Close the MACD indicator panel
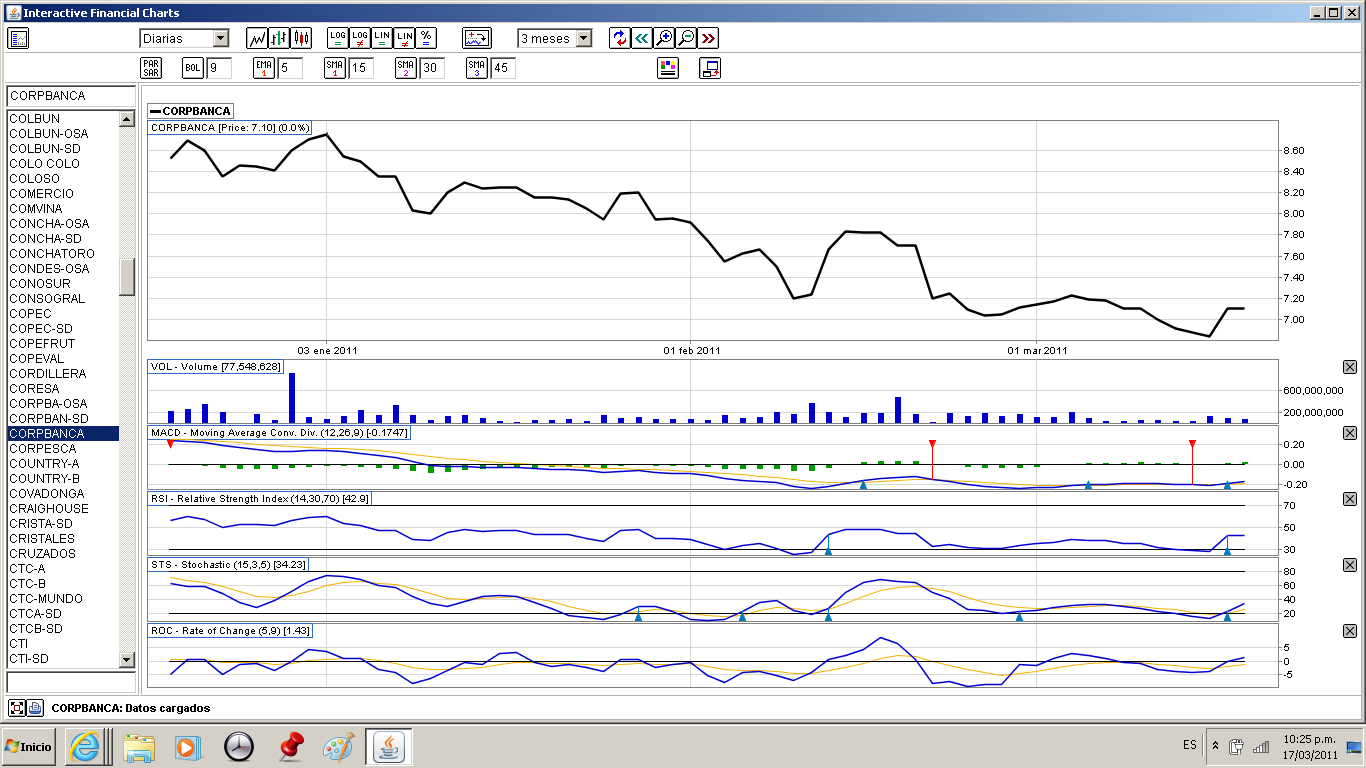The image size is (1366, 768). (1350, 433)
